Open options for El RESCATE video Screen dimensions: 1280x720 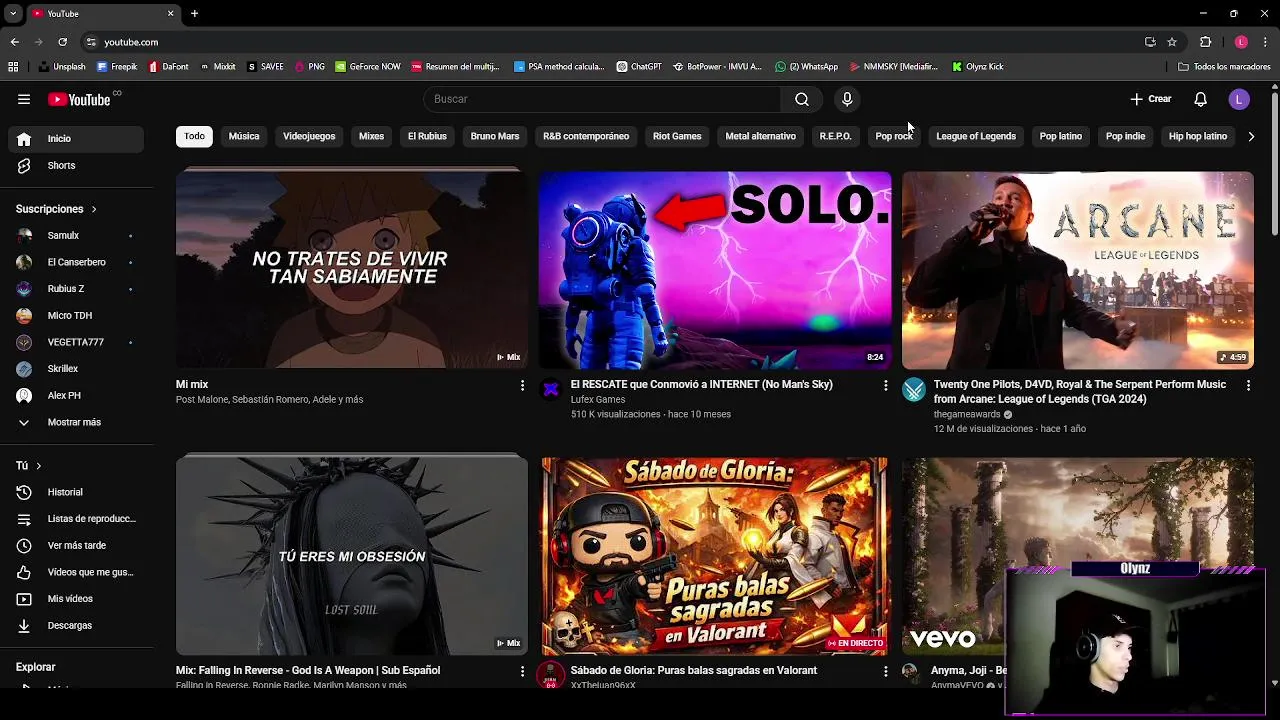click(x=885, y=385)
